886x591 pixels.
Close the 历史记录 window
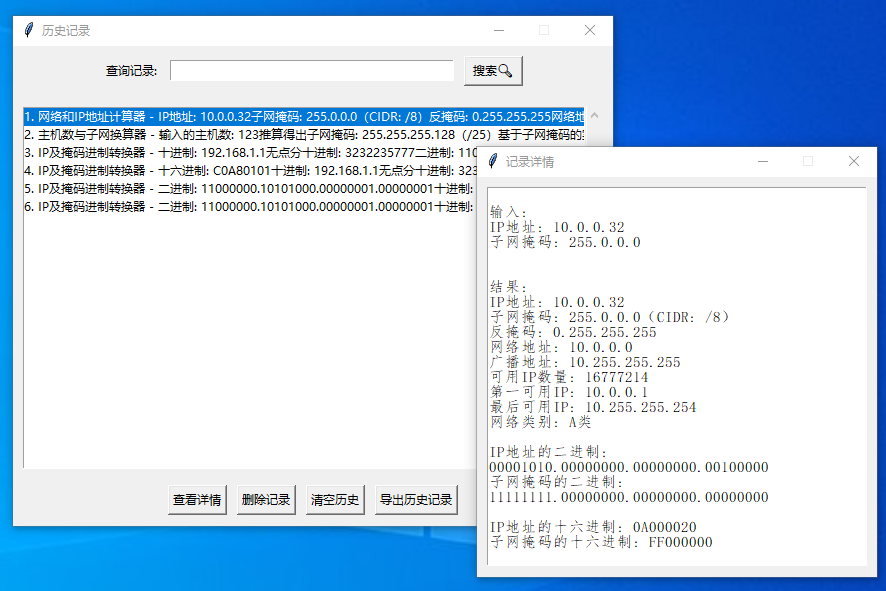(590, 30)
